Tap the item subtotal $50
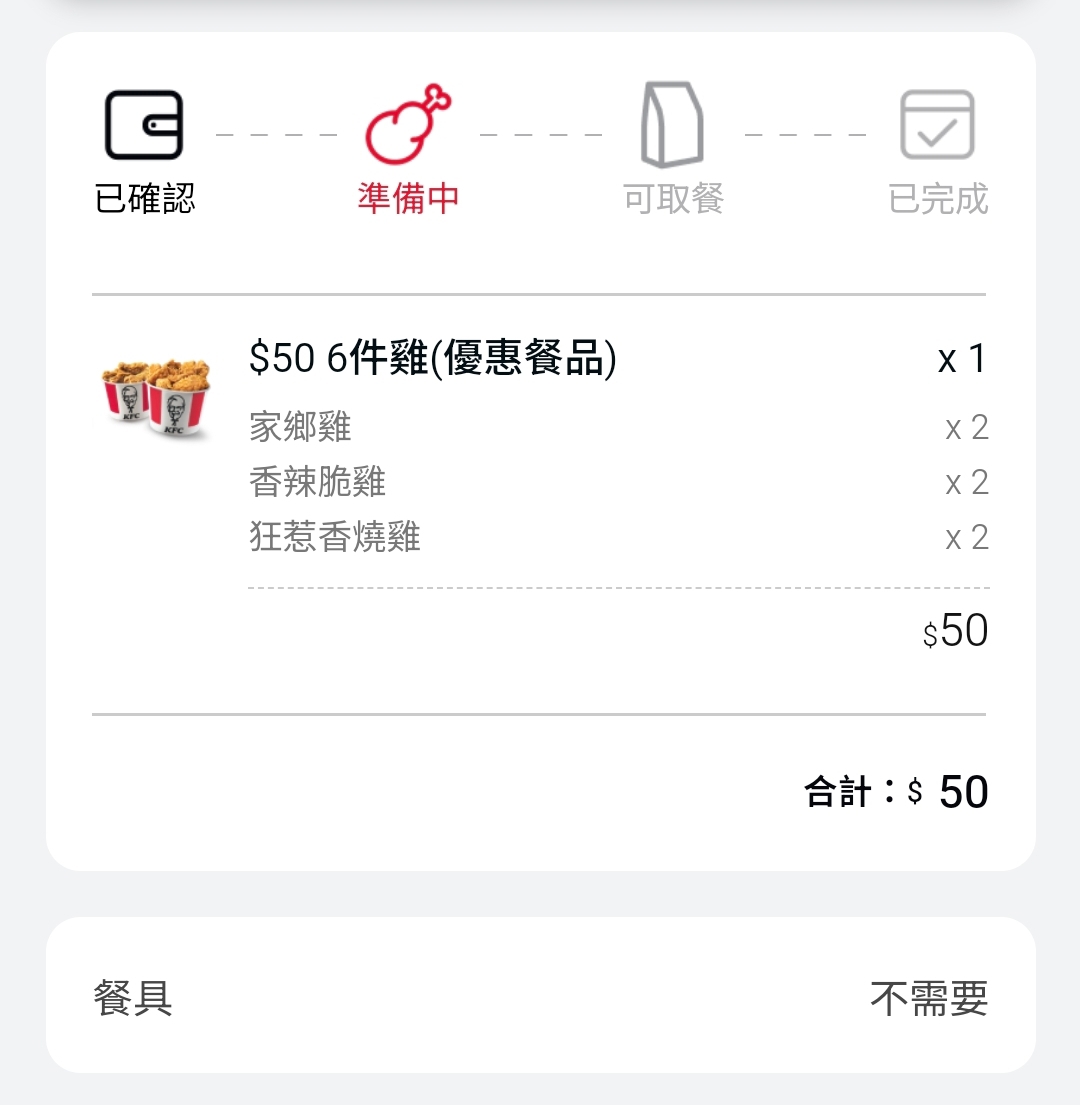Screen dimensions: 1080x1105 pos(955,630)
